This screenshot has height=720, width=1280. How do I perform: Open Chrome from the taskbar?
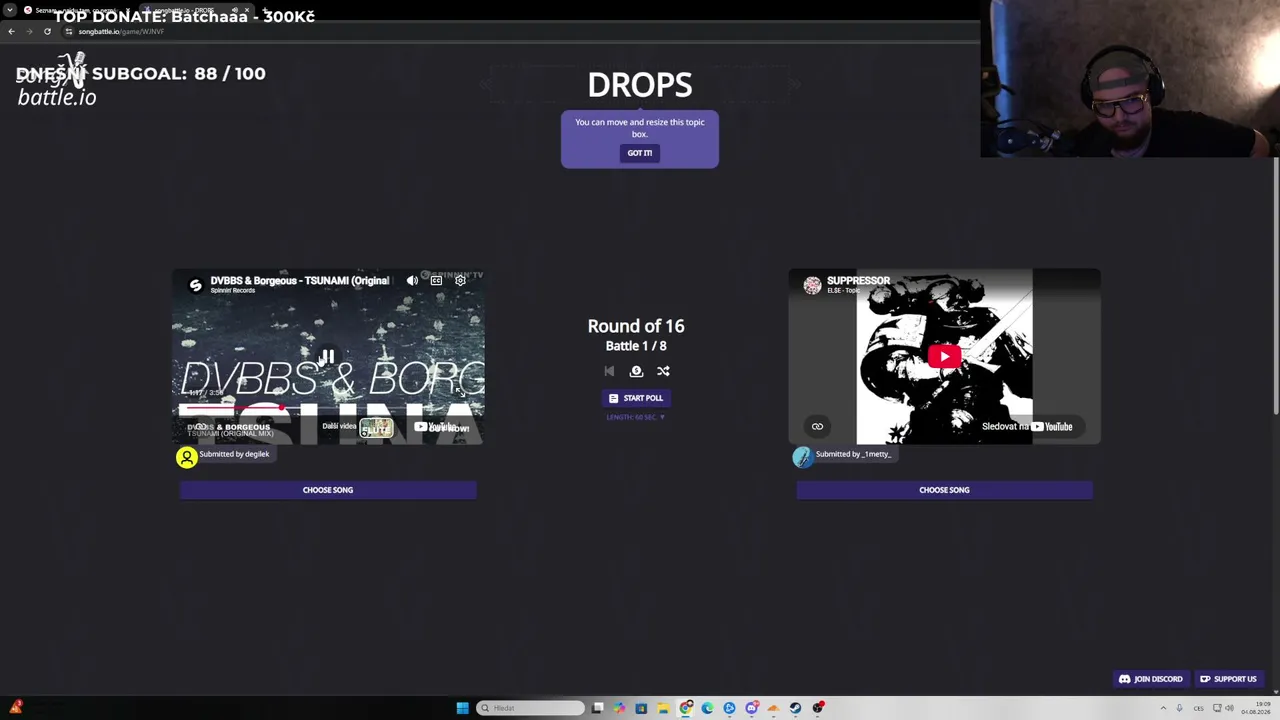pos(685,708)
